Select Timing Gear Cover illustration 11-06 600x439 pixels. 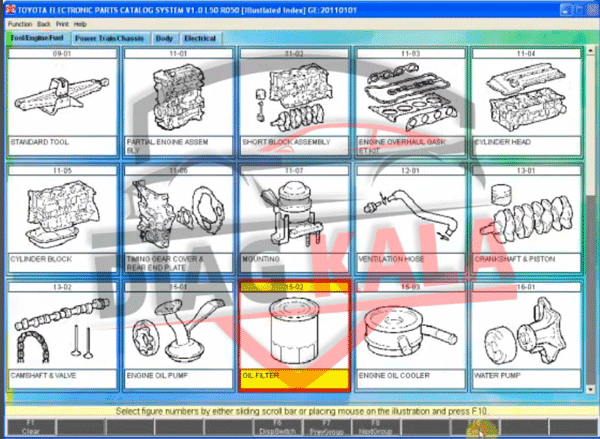(x=178, y=219)
